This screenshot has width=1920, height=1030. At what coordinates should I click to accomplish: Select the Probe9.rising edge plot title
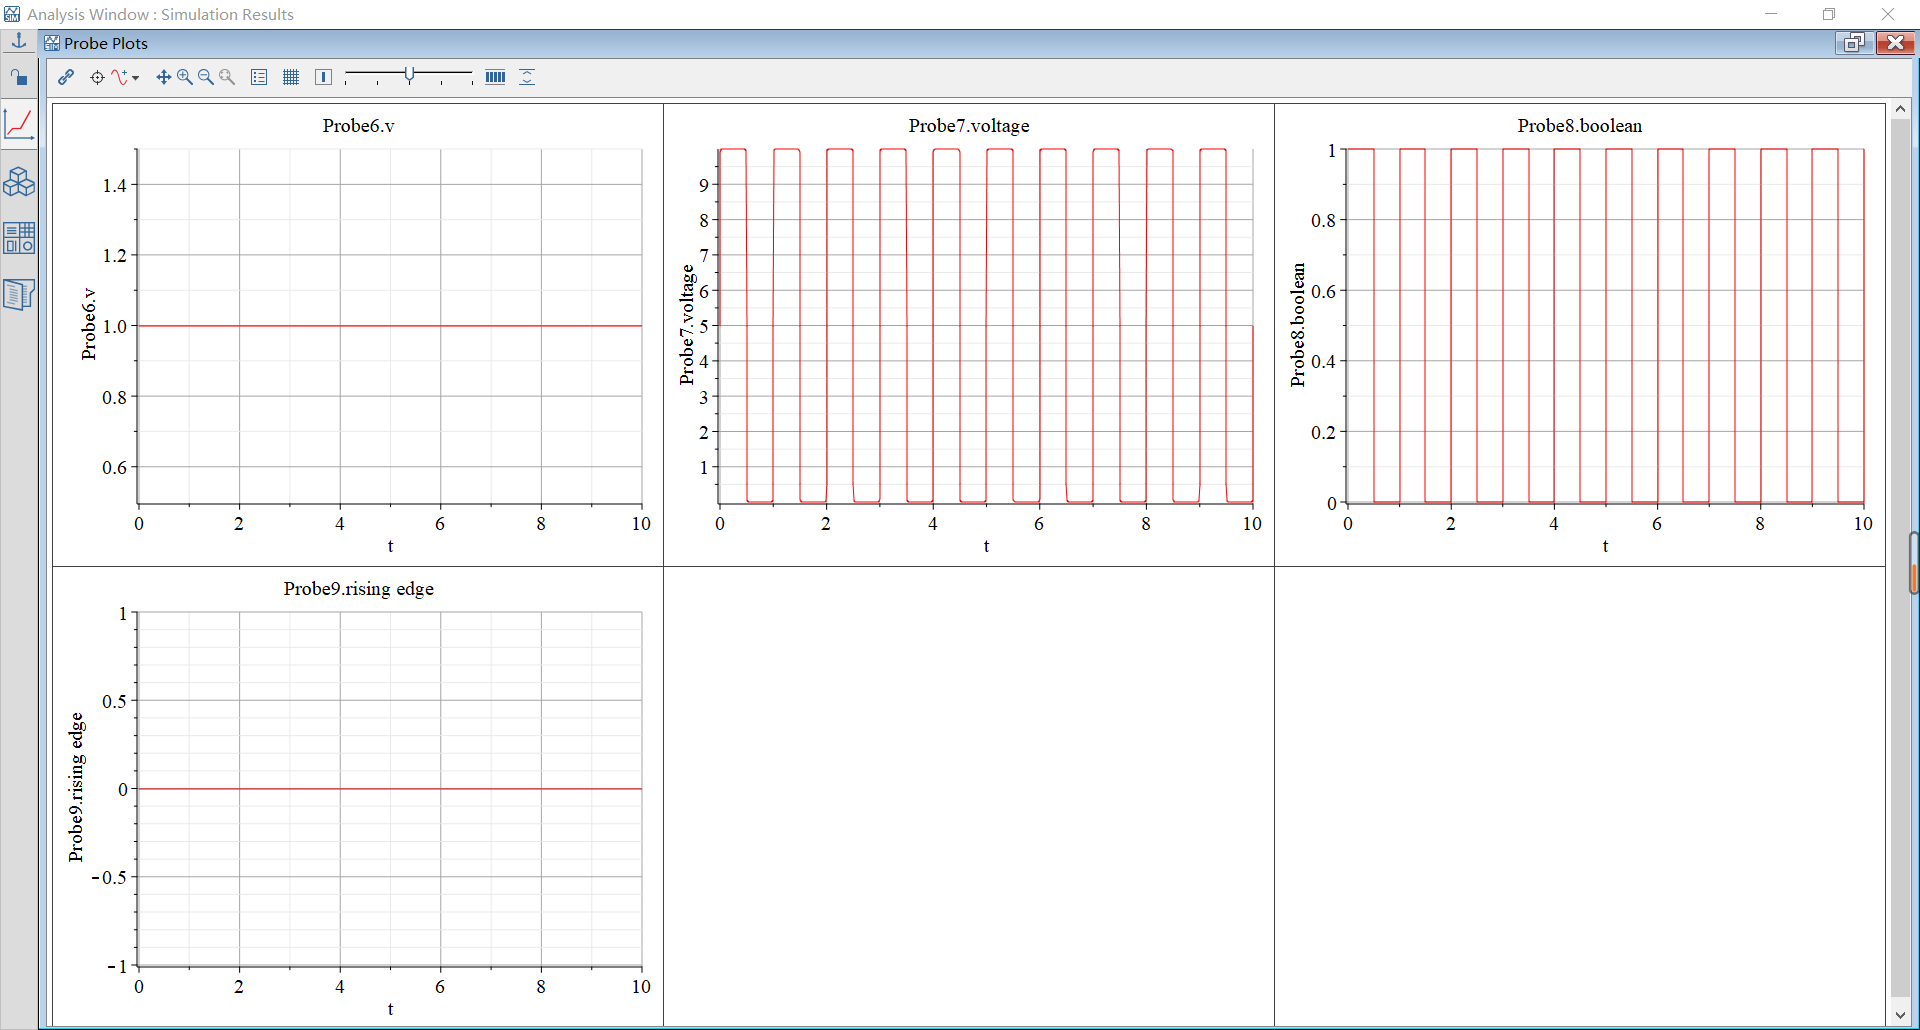(358, 588)
